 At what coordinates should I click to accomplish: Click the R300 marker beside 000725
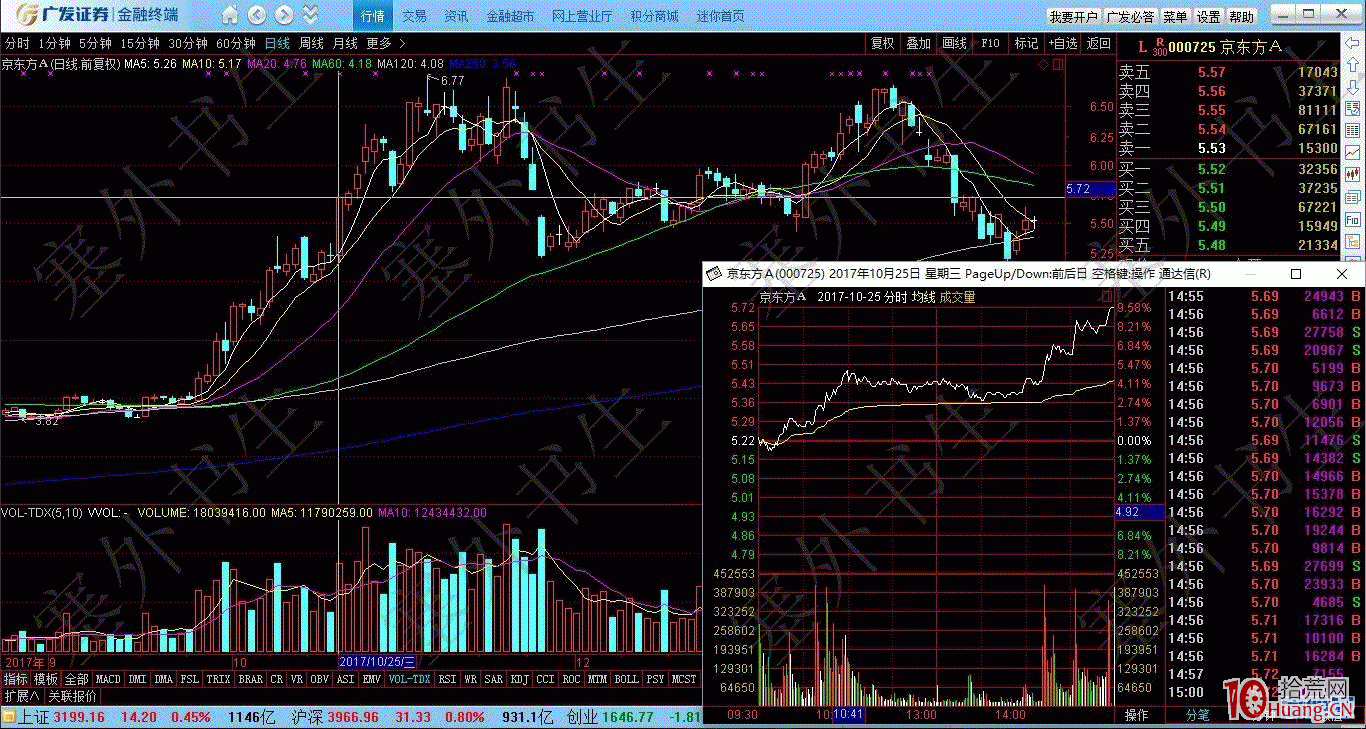tap(1159, 49)
